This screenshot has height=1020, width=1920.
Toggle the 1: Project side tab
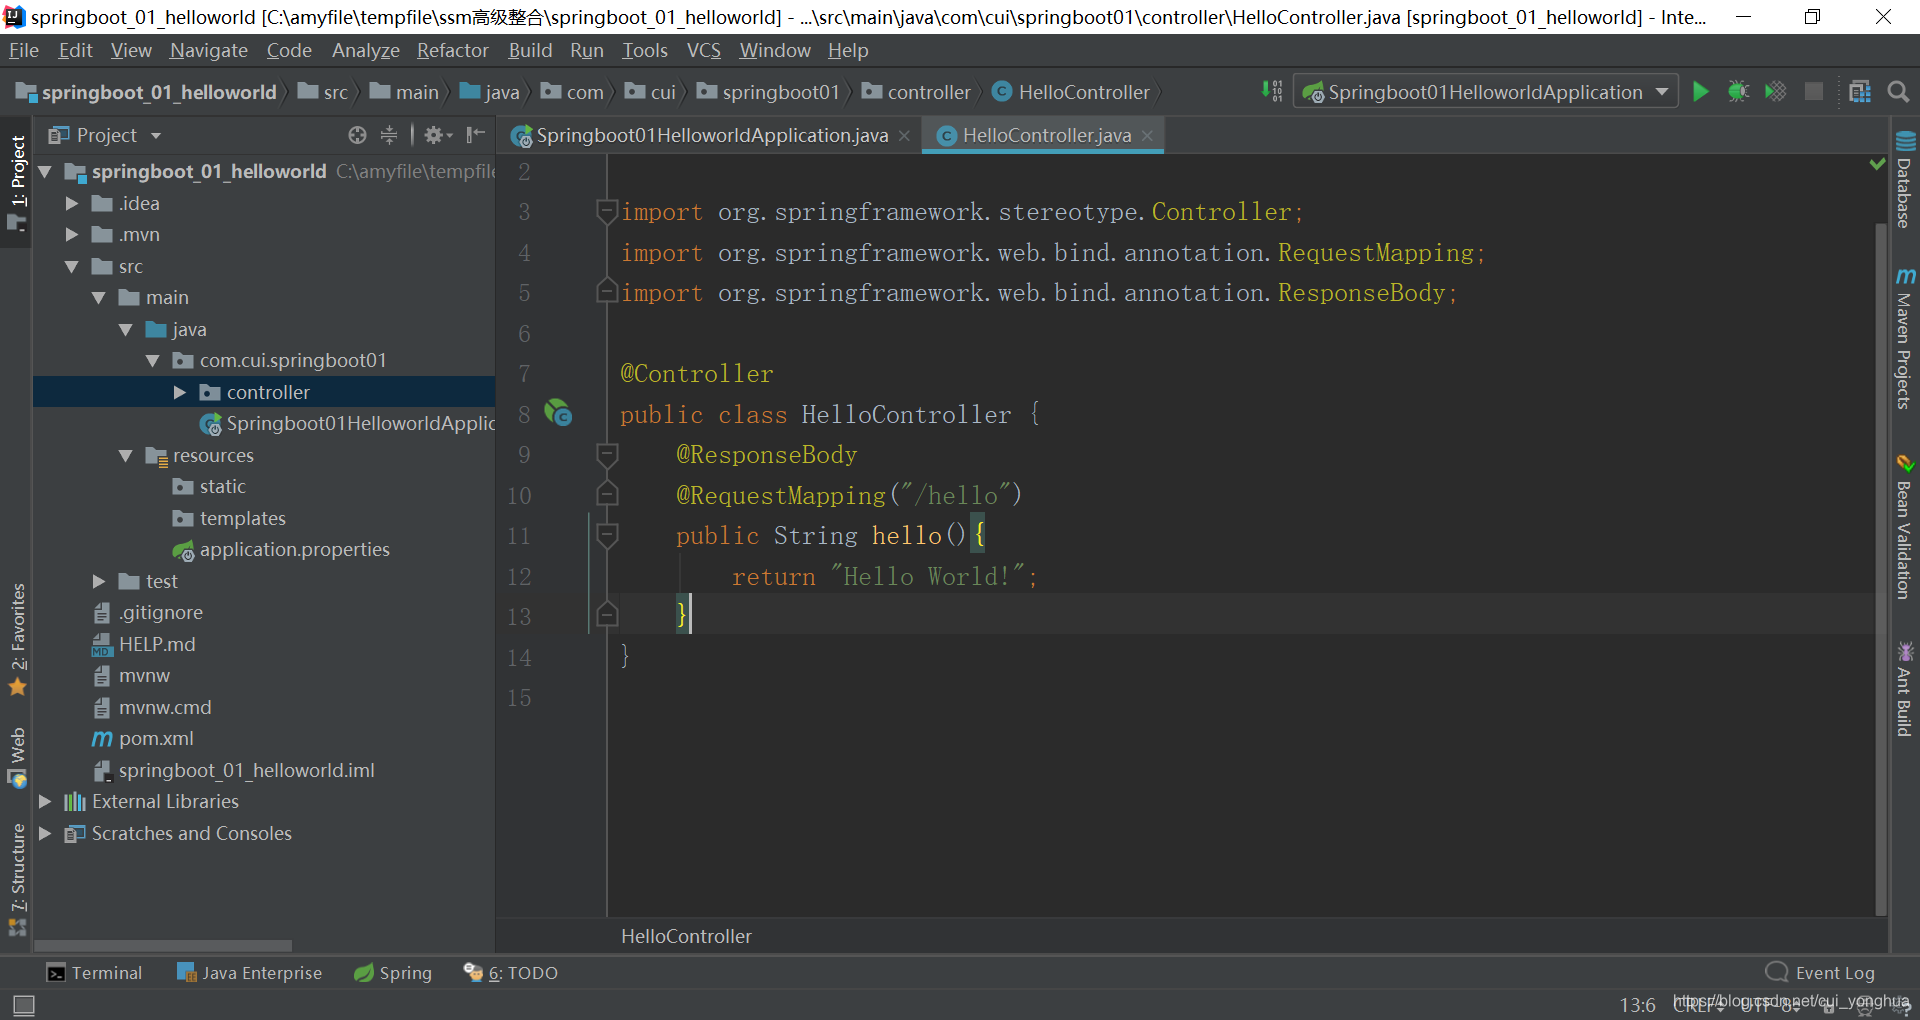click(x=17, y=182)
